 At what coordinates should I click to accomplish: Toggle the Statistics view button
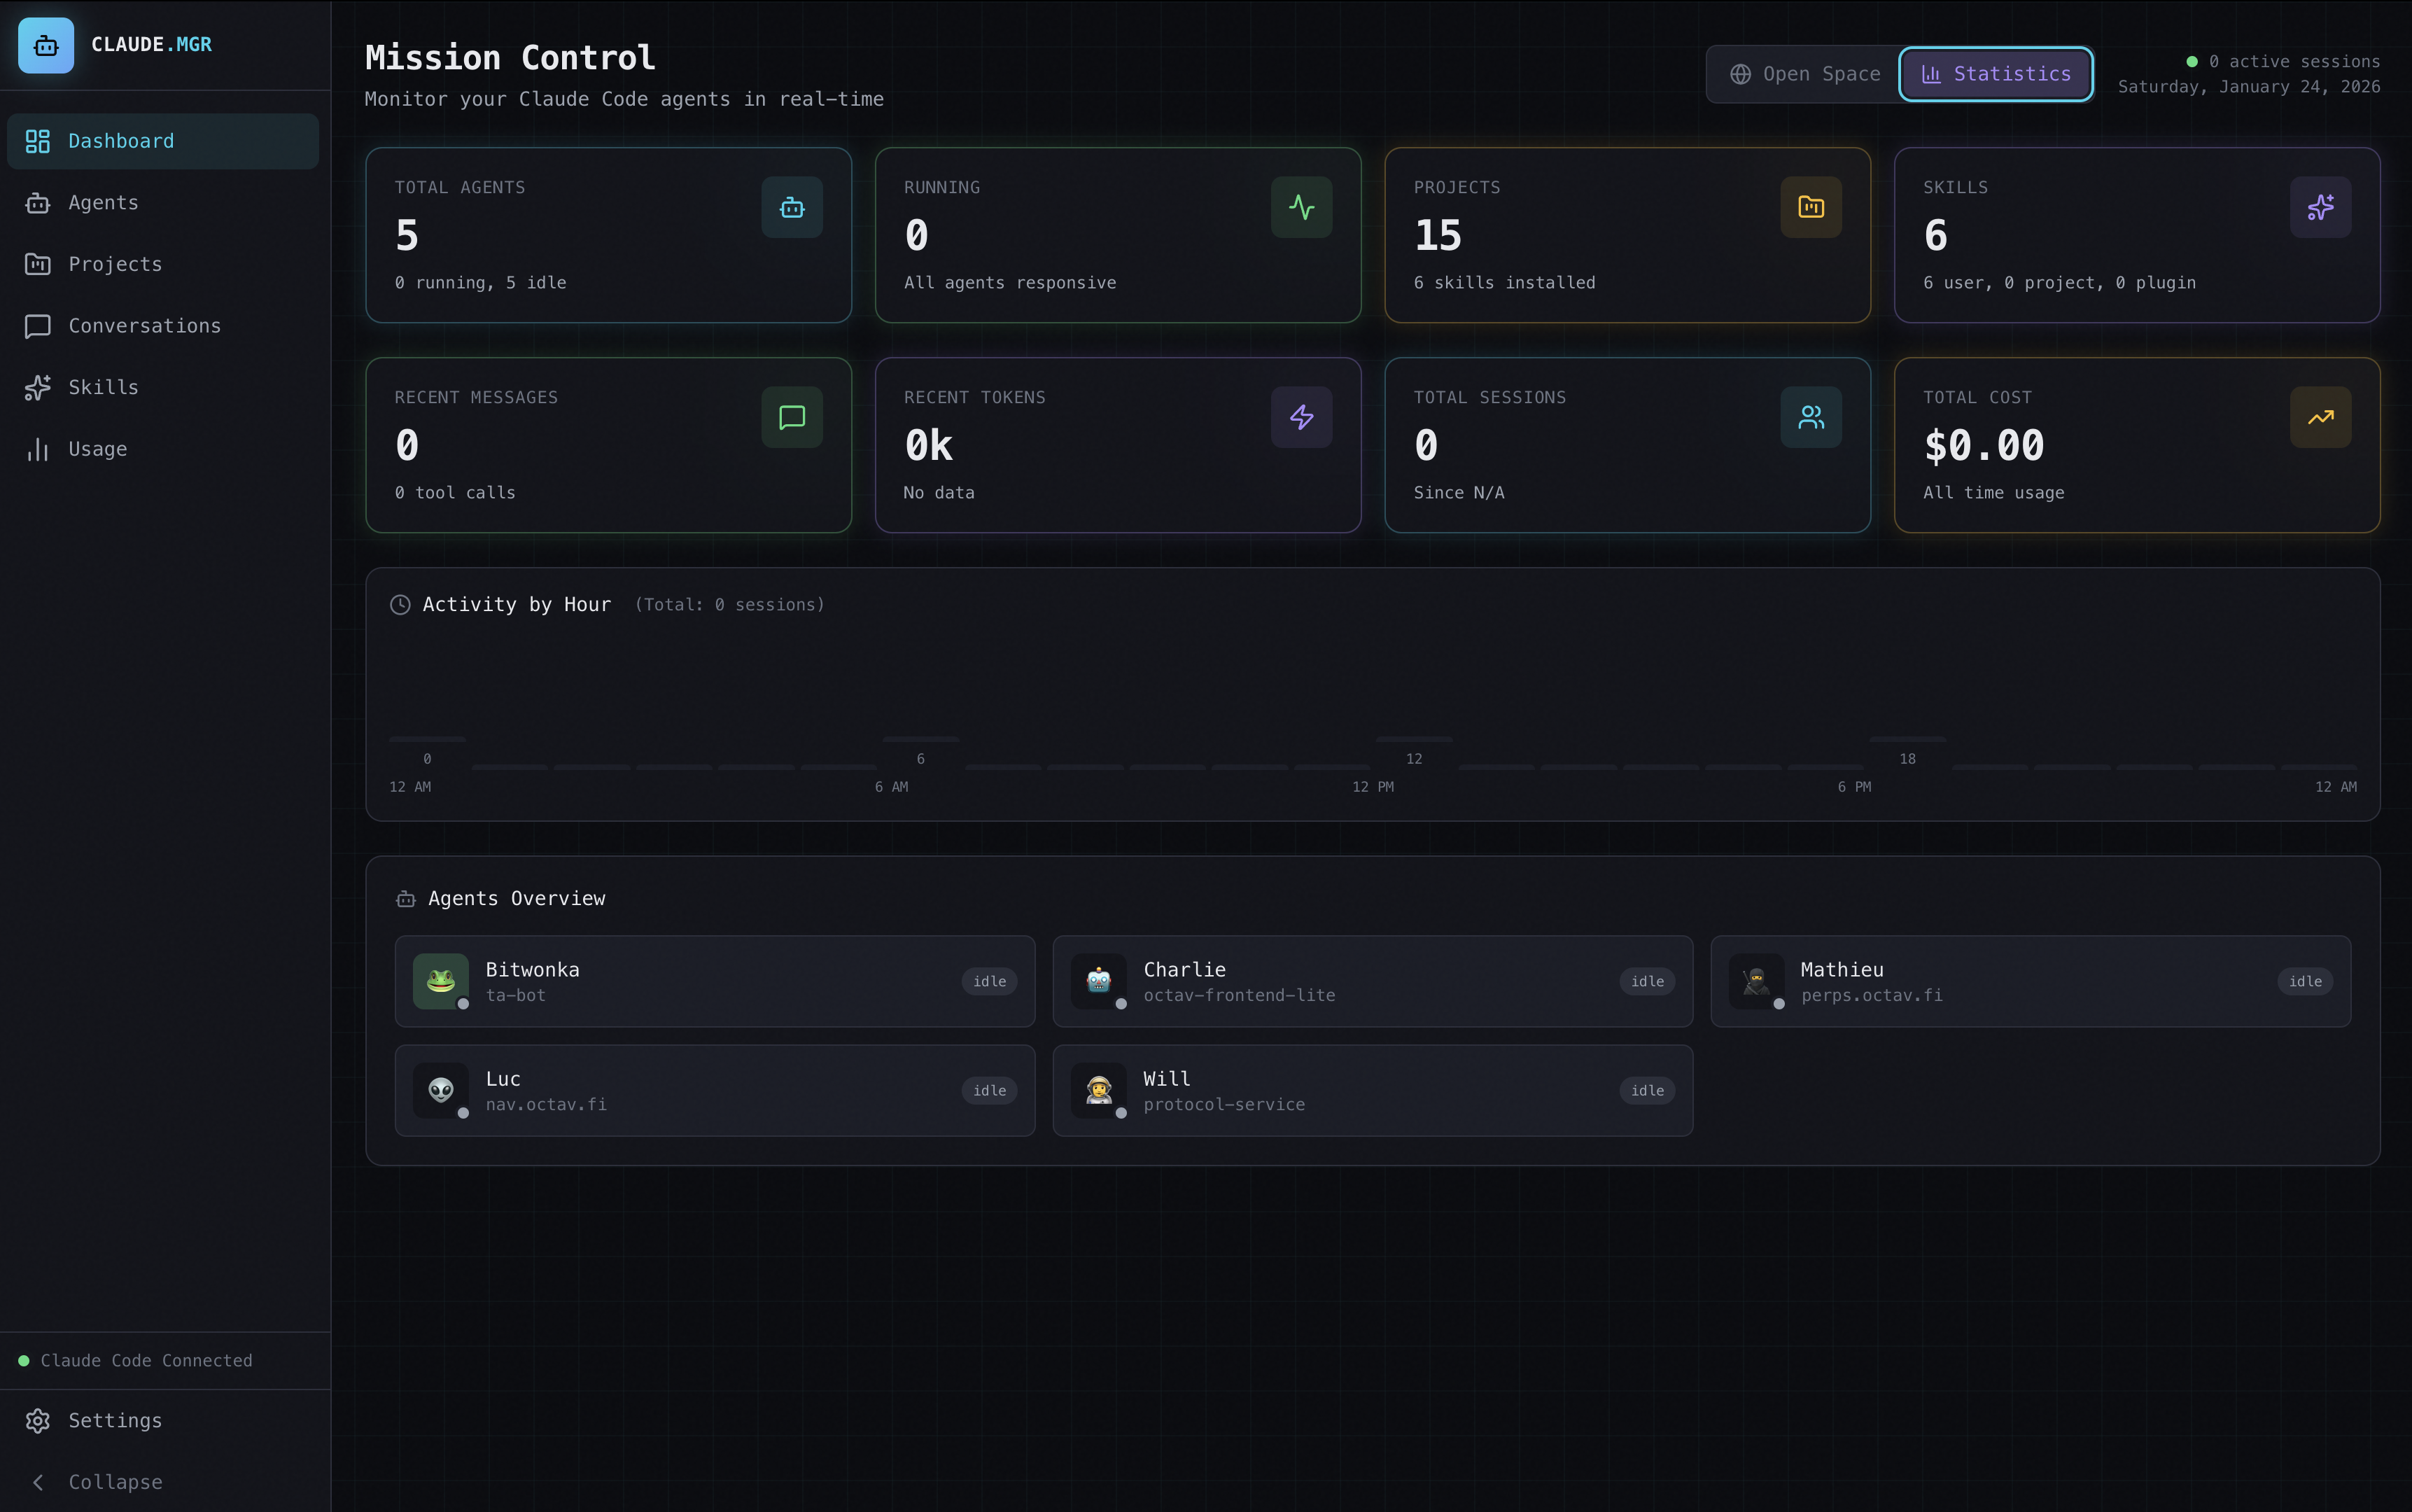pos(1995,74)
